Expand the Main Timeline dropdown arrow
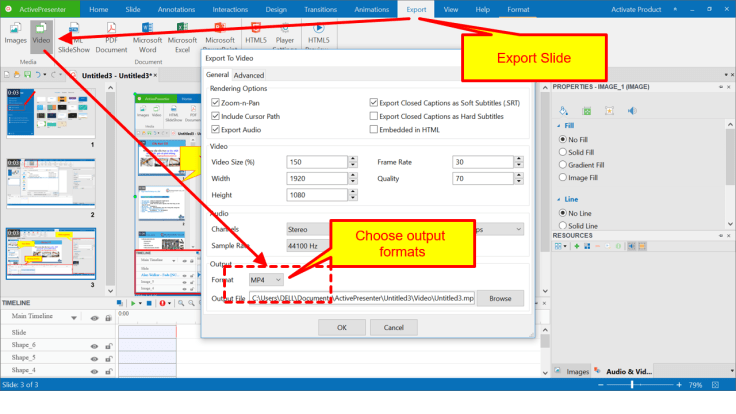The width and height of the screenshot is (736, 414). point(74,318)
